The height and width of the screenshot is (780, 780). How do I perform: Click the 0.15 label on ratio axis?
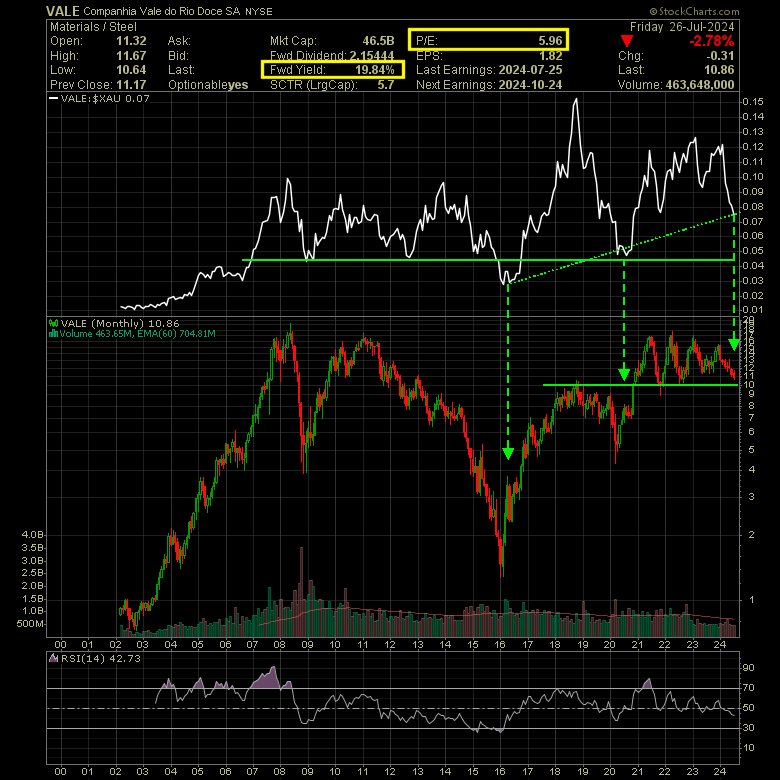753,101
